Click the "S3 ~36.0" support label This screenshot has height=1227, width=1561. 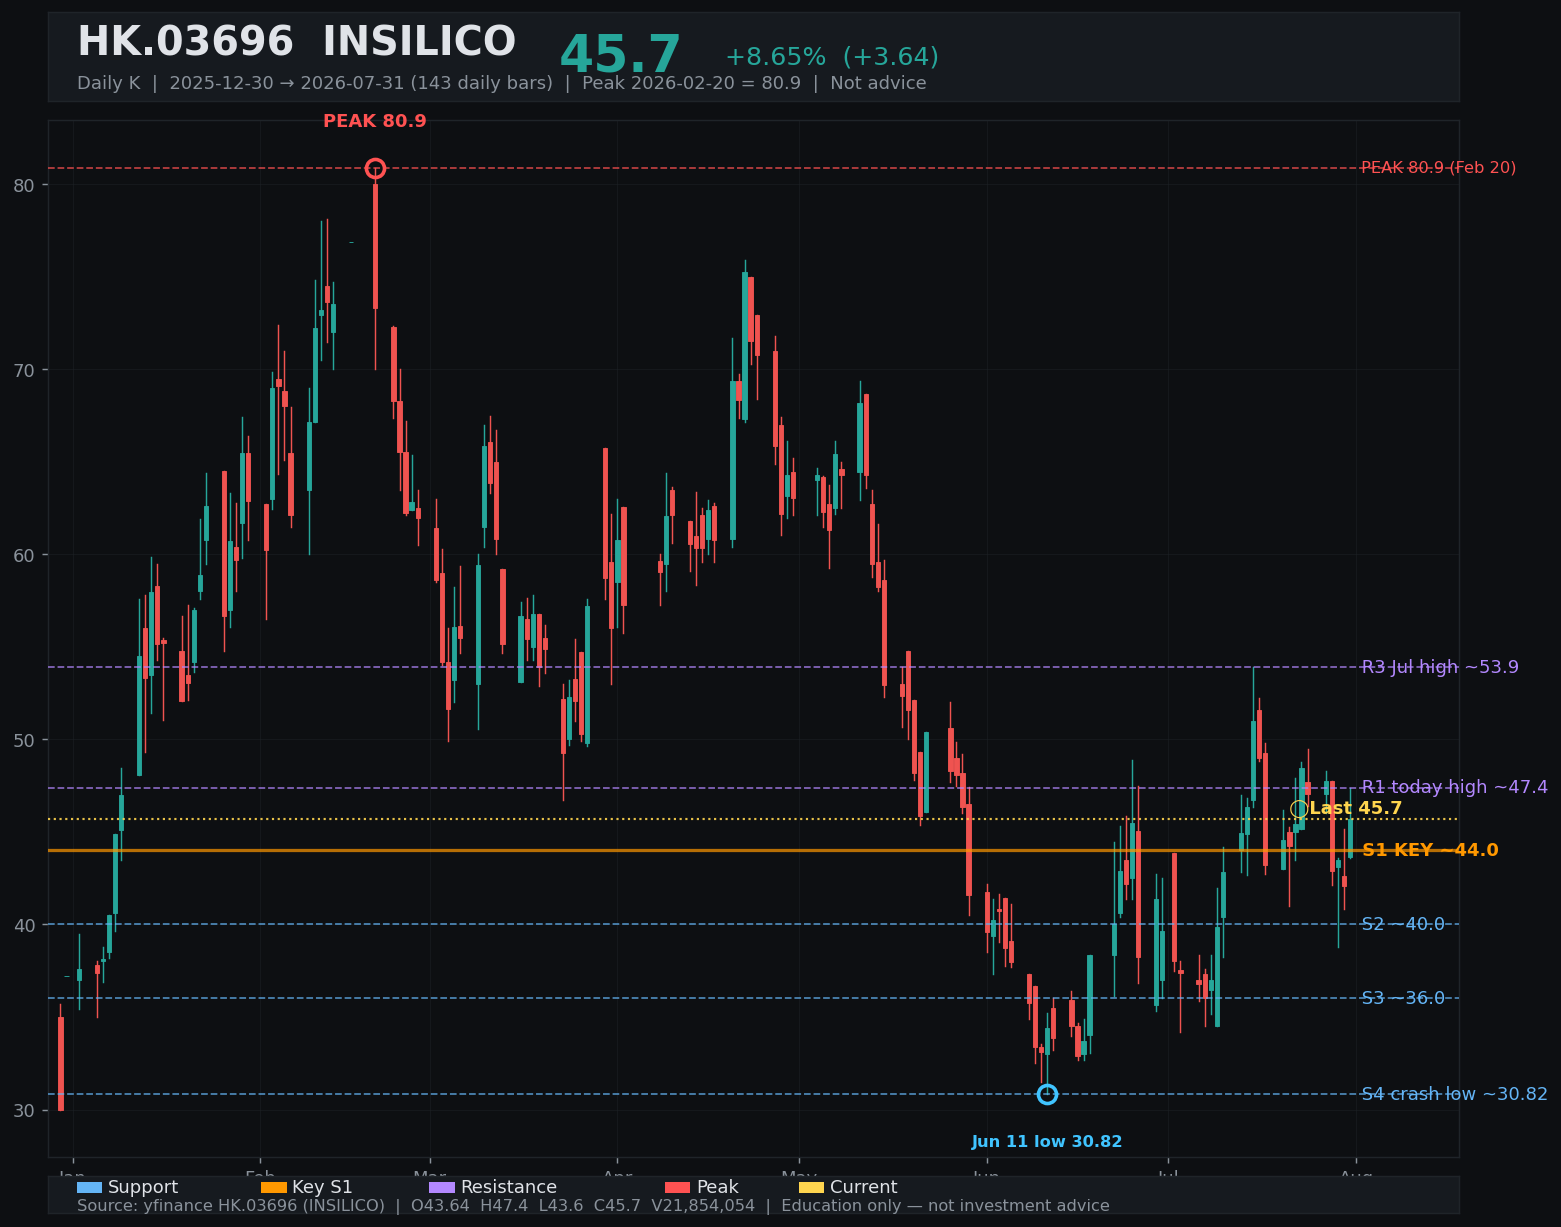[x=1403, y=998]
